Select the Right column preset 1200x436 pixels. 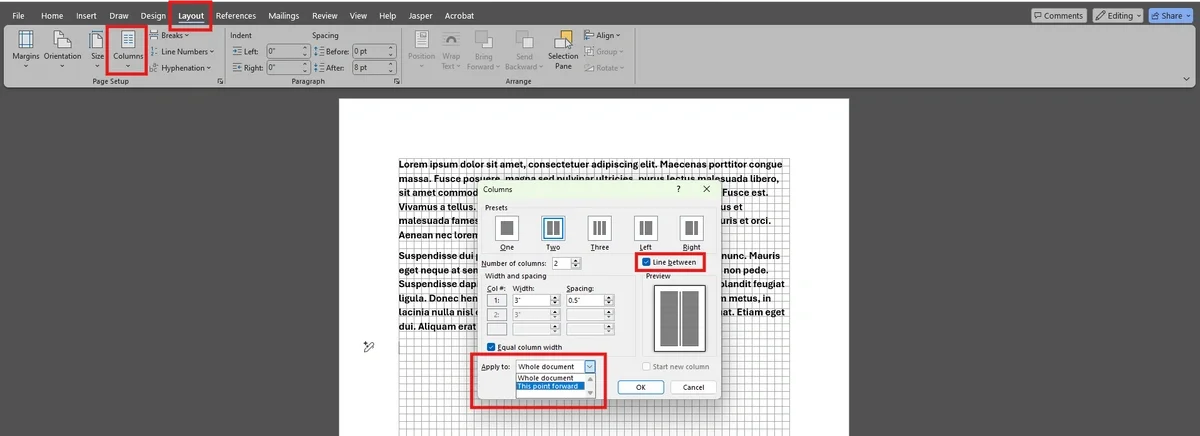point(691,229)
